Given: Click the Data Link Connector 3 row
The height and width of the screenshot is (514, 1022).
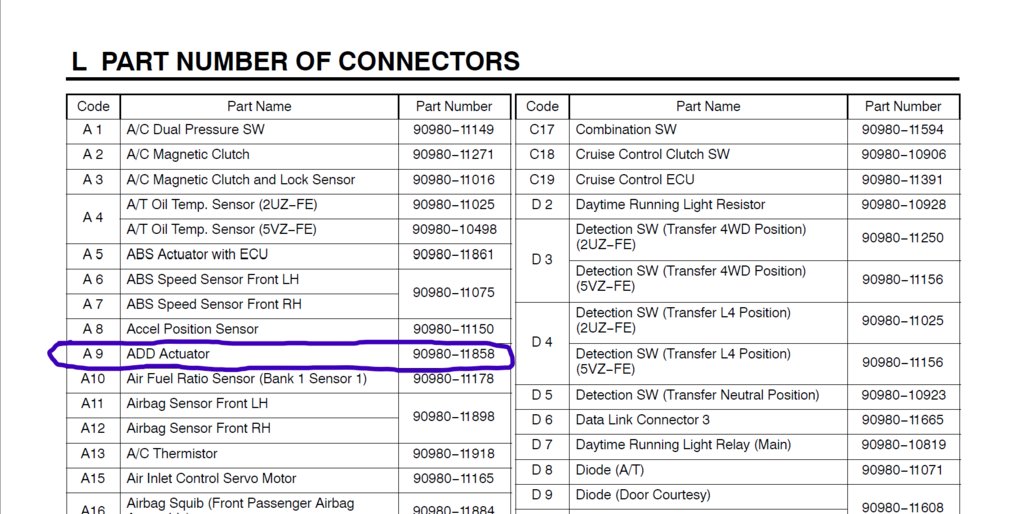Looking at the screenshot, I should coord(737,420).
